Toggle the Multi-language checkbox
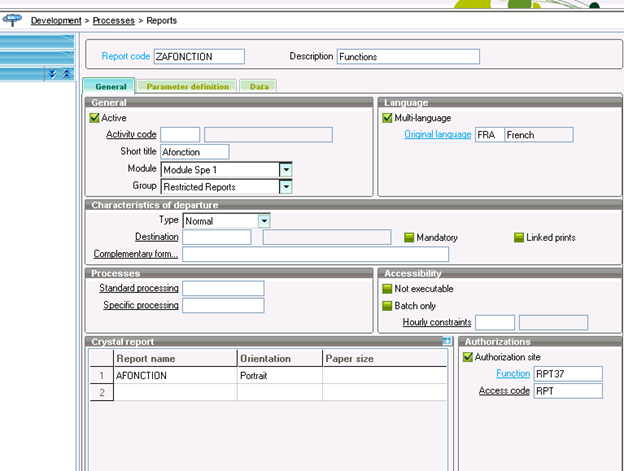This screenshot has height=471, width=624. 388,118
